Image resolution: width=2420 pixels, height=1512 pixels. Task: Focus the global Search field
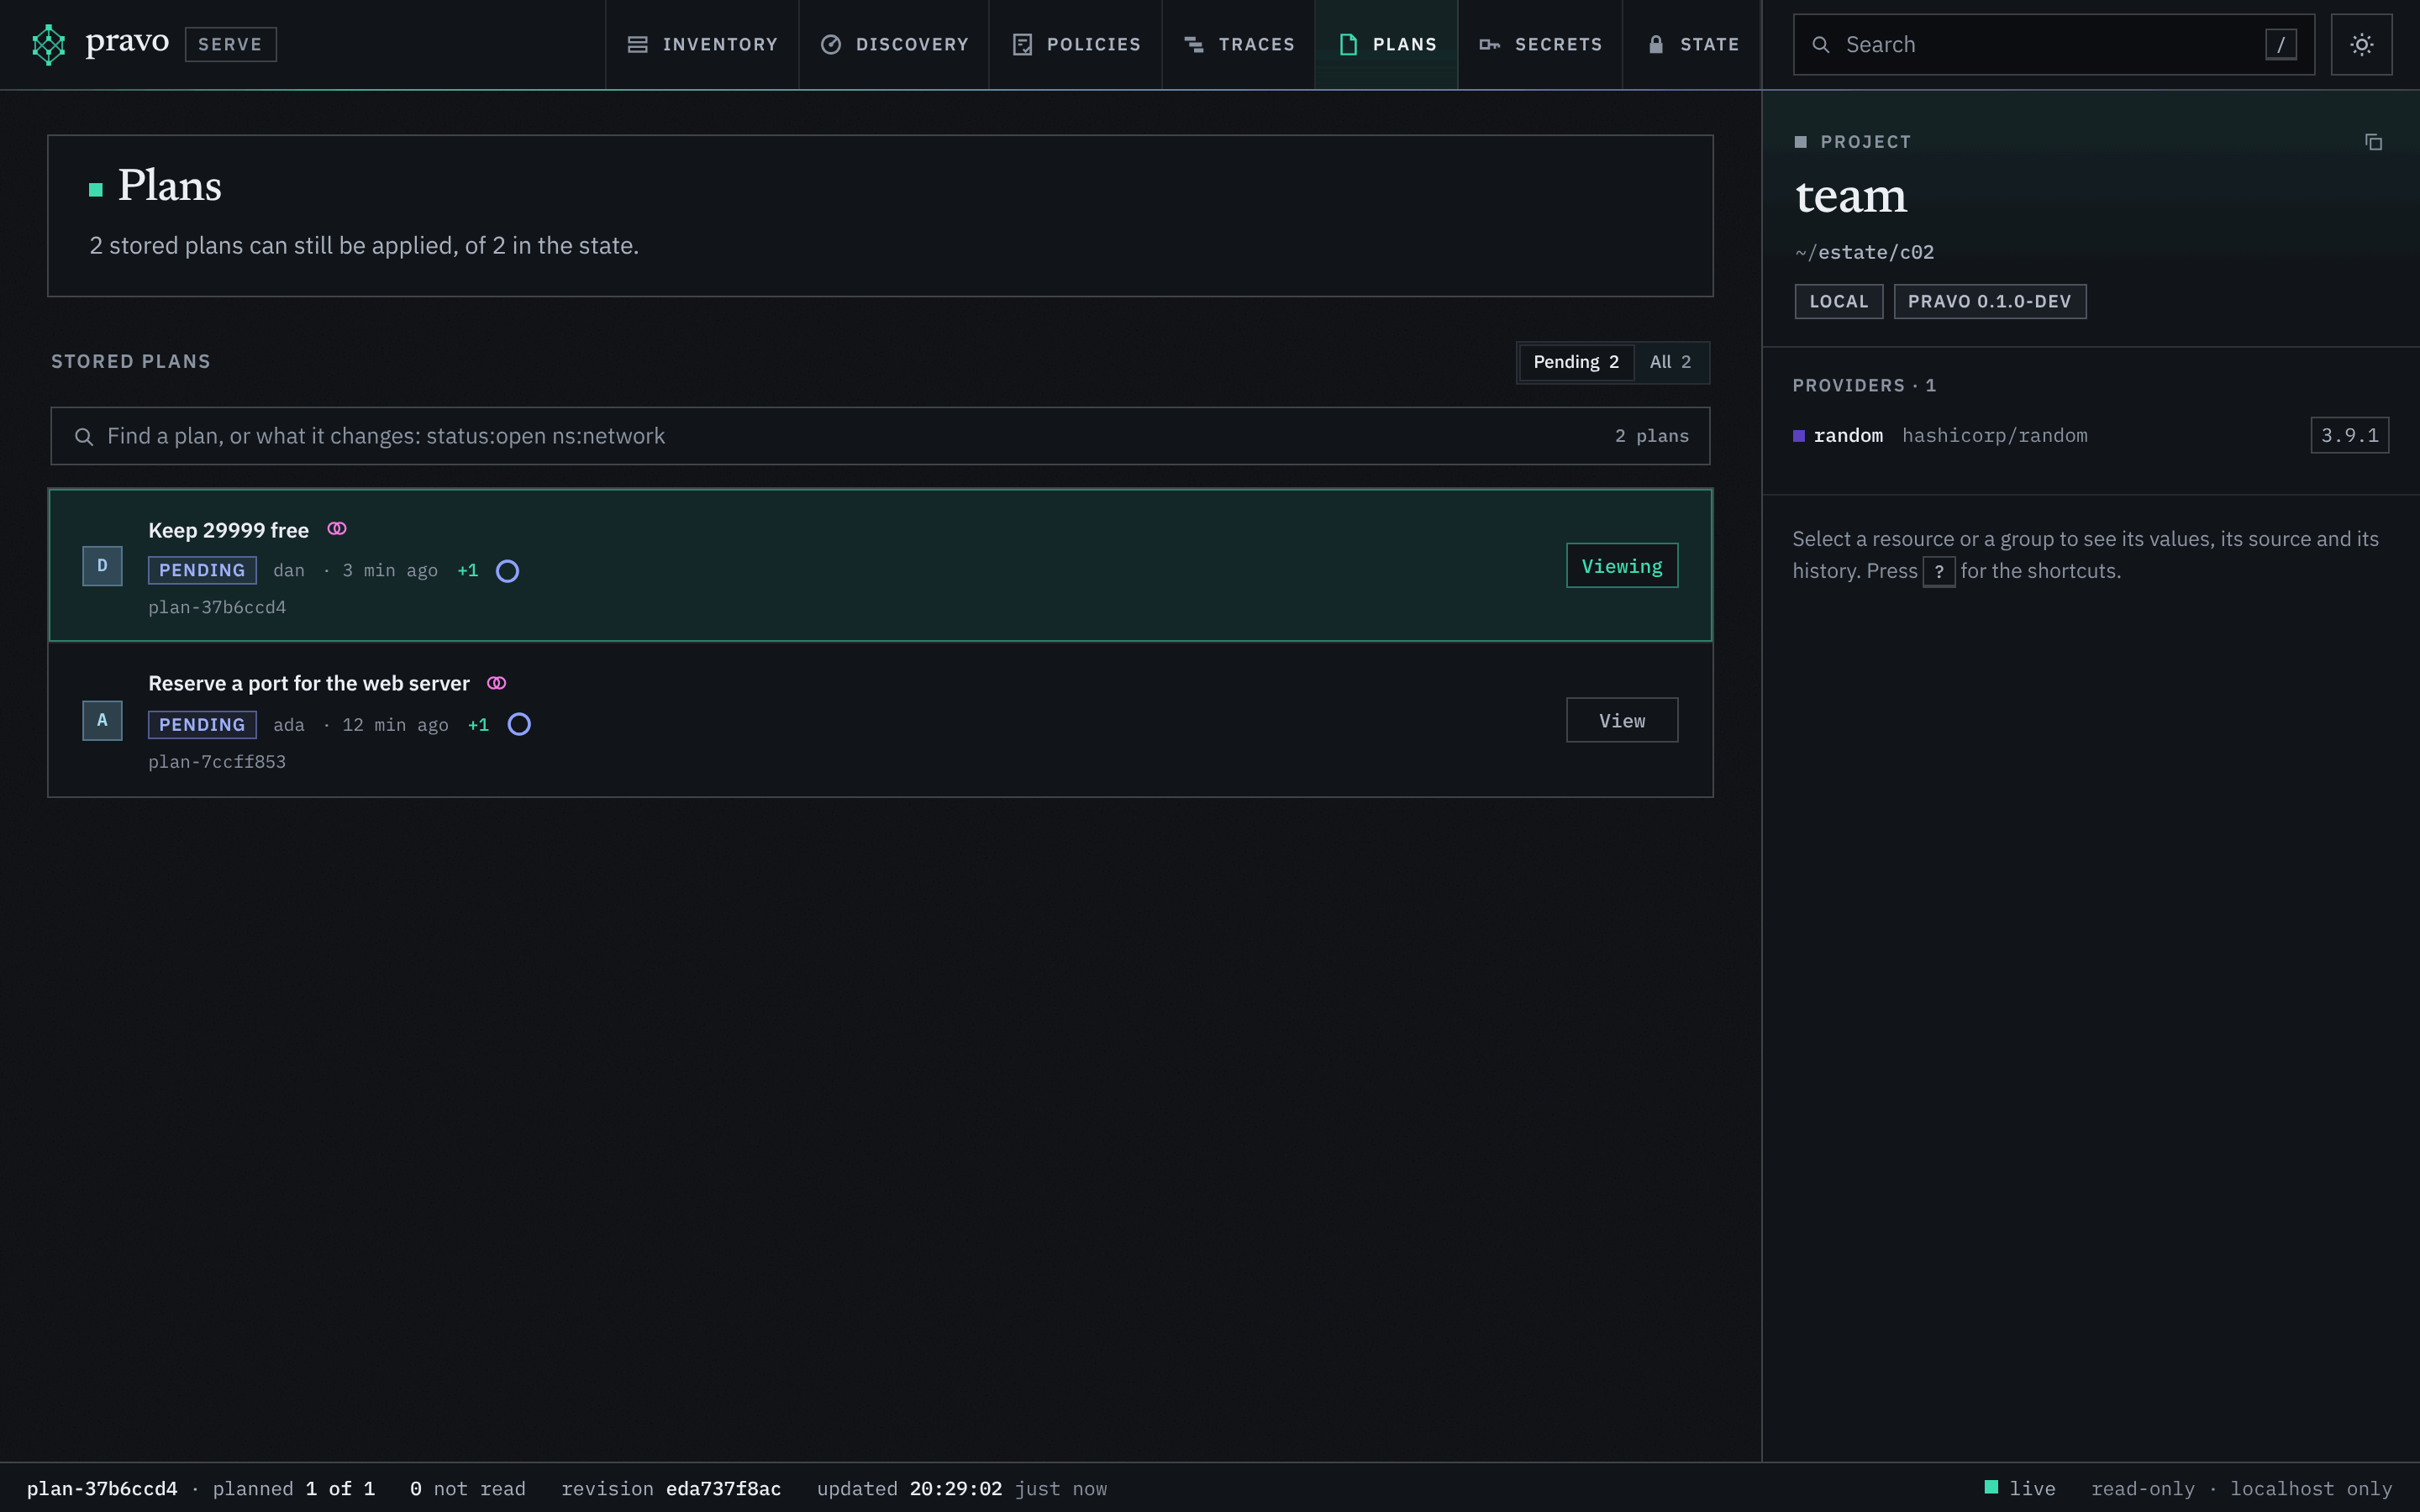pos(2054,44)
